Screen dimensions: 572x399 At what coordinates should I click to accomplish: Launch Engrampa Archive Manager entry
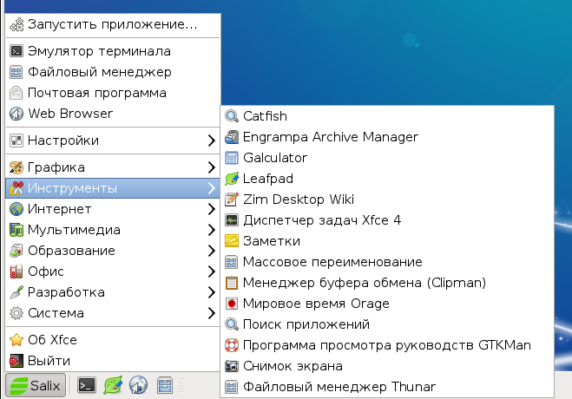click(x=387, y=137)
